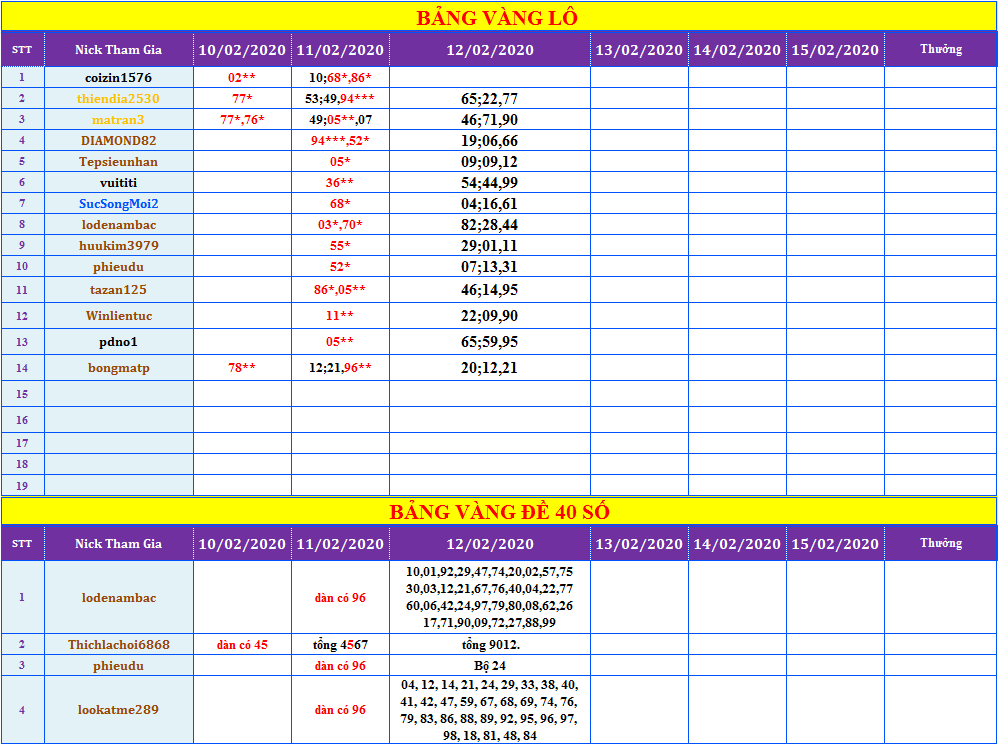
Task: Click the '49;05**,07' cell
Action: pyautogui.click(x=340, y=119)
